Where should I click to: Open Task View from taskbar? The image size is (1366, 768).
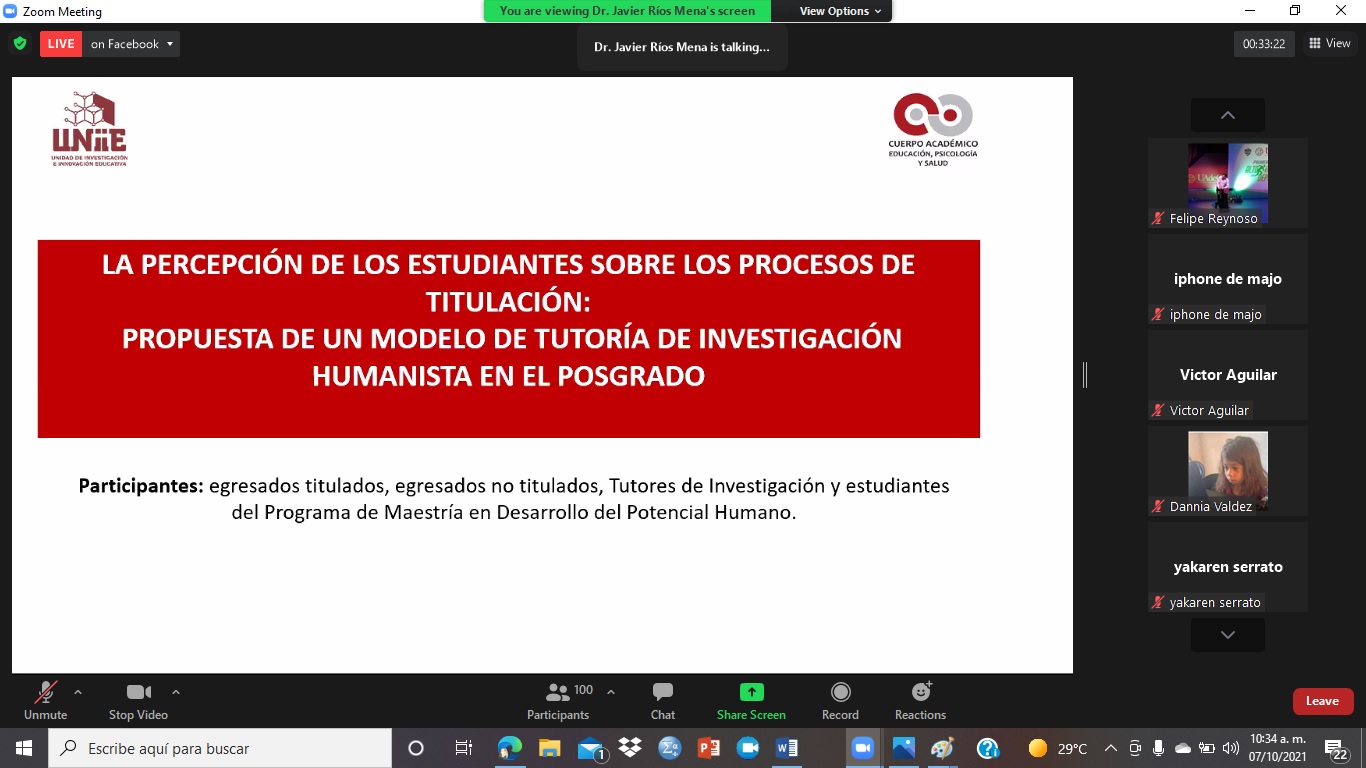click(x=464, y=748)
